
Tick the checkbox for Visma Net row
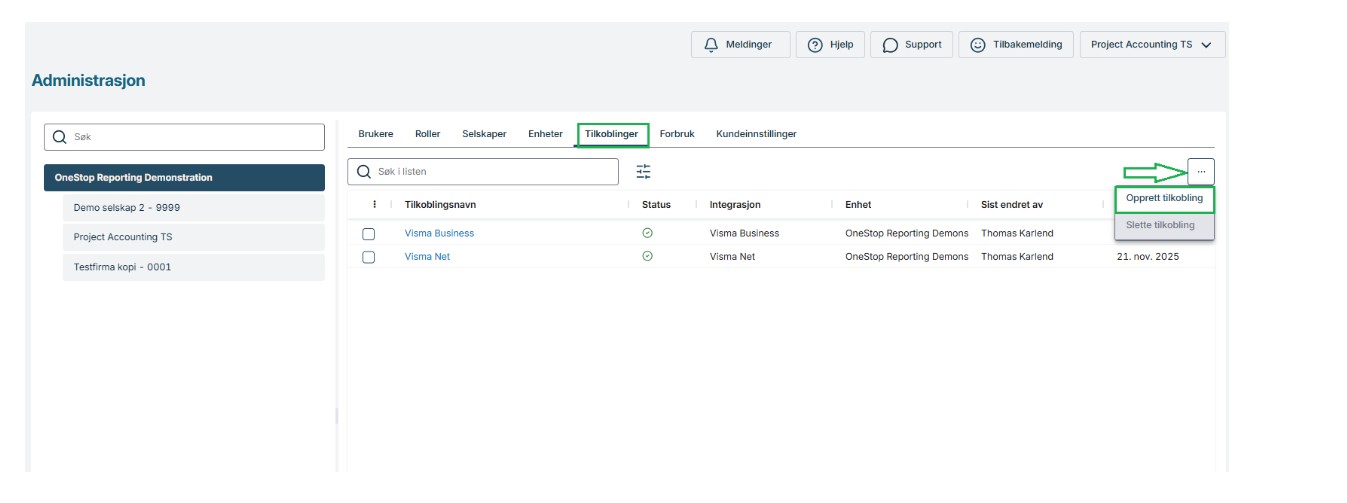click(x=368, y=257)
